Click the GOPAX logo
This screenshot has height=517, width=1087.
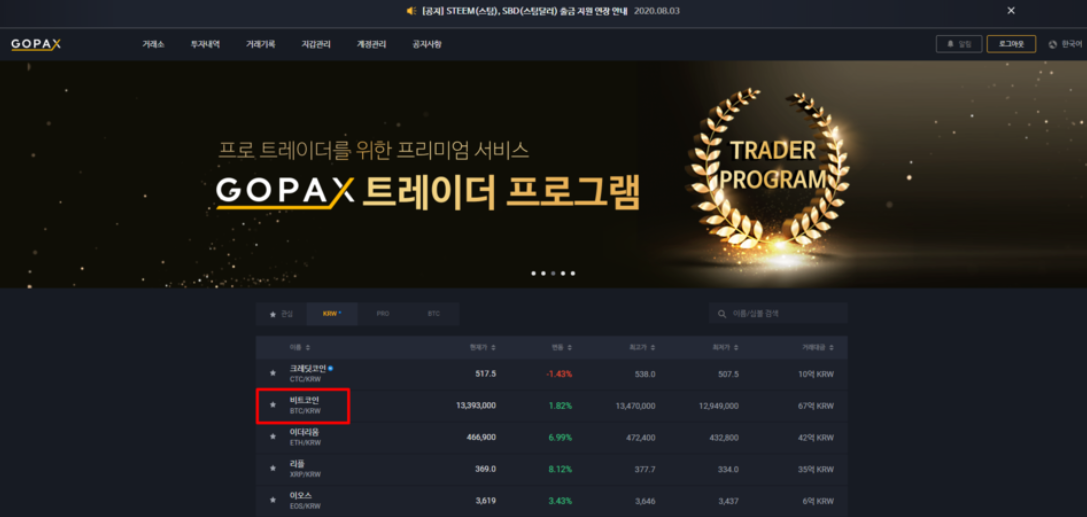(x=35, y=44)
